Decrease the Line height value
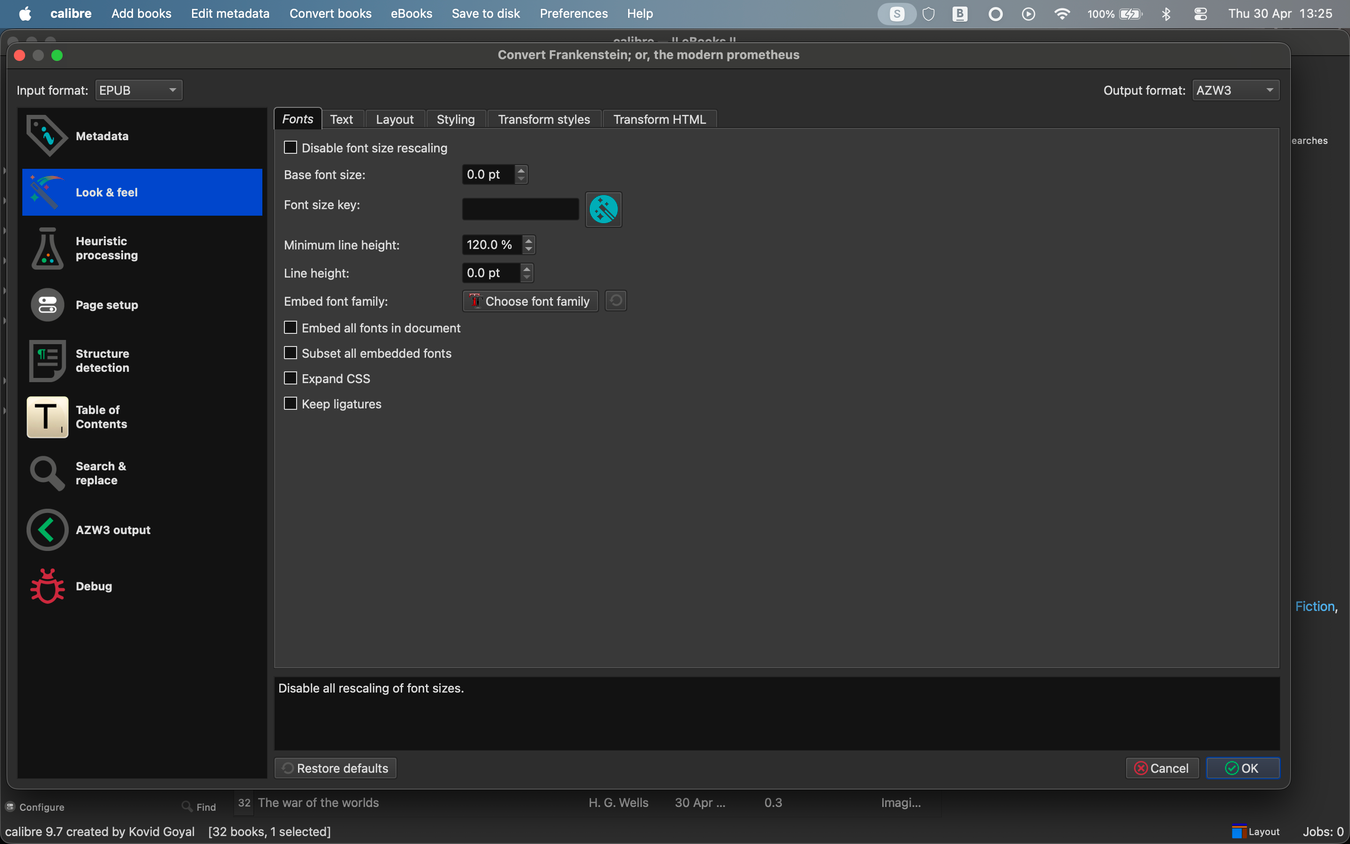The height and width of the screenshot is (844, 1350). (527, 277)
